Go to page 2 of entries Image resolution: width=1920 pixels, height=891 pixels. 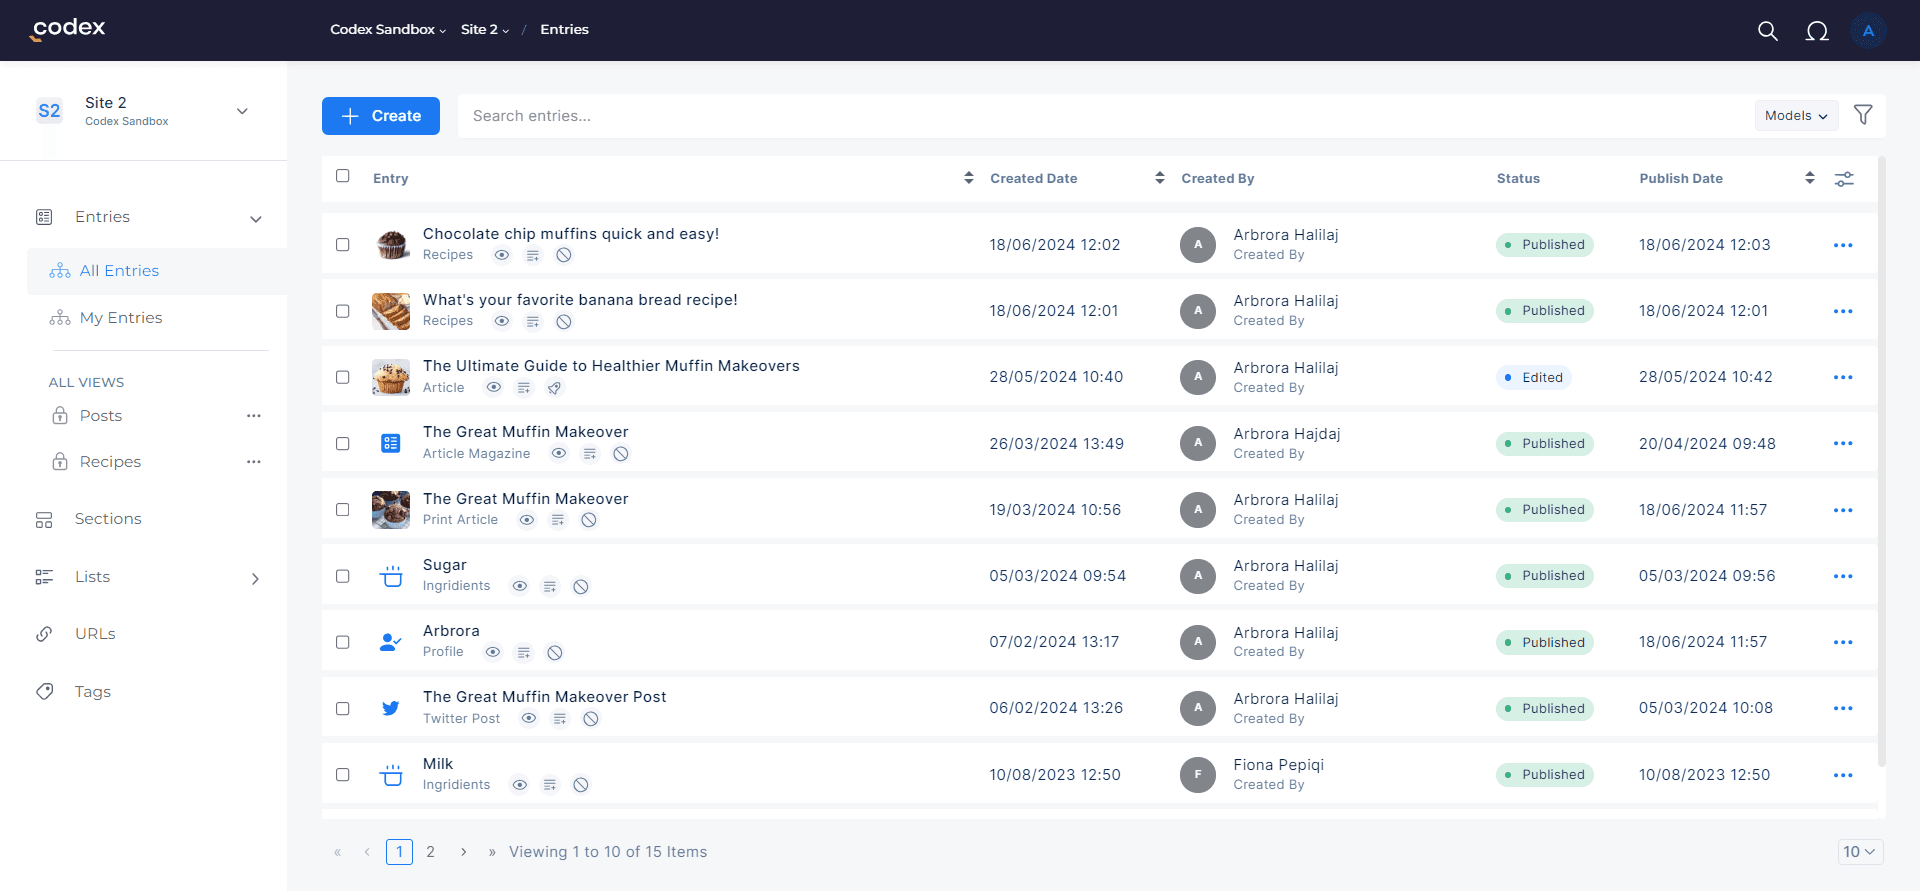(x=431, y=852)
